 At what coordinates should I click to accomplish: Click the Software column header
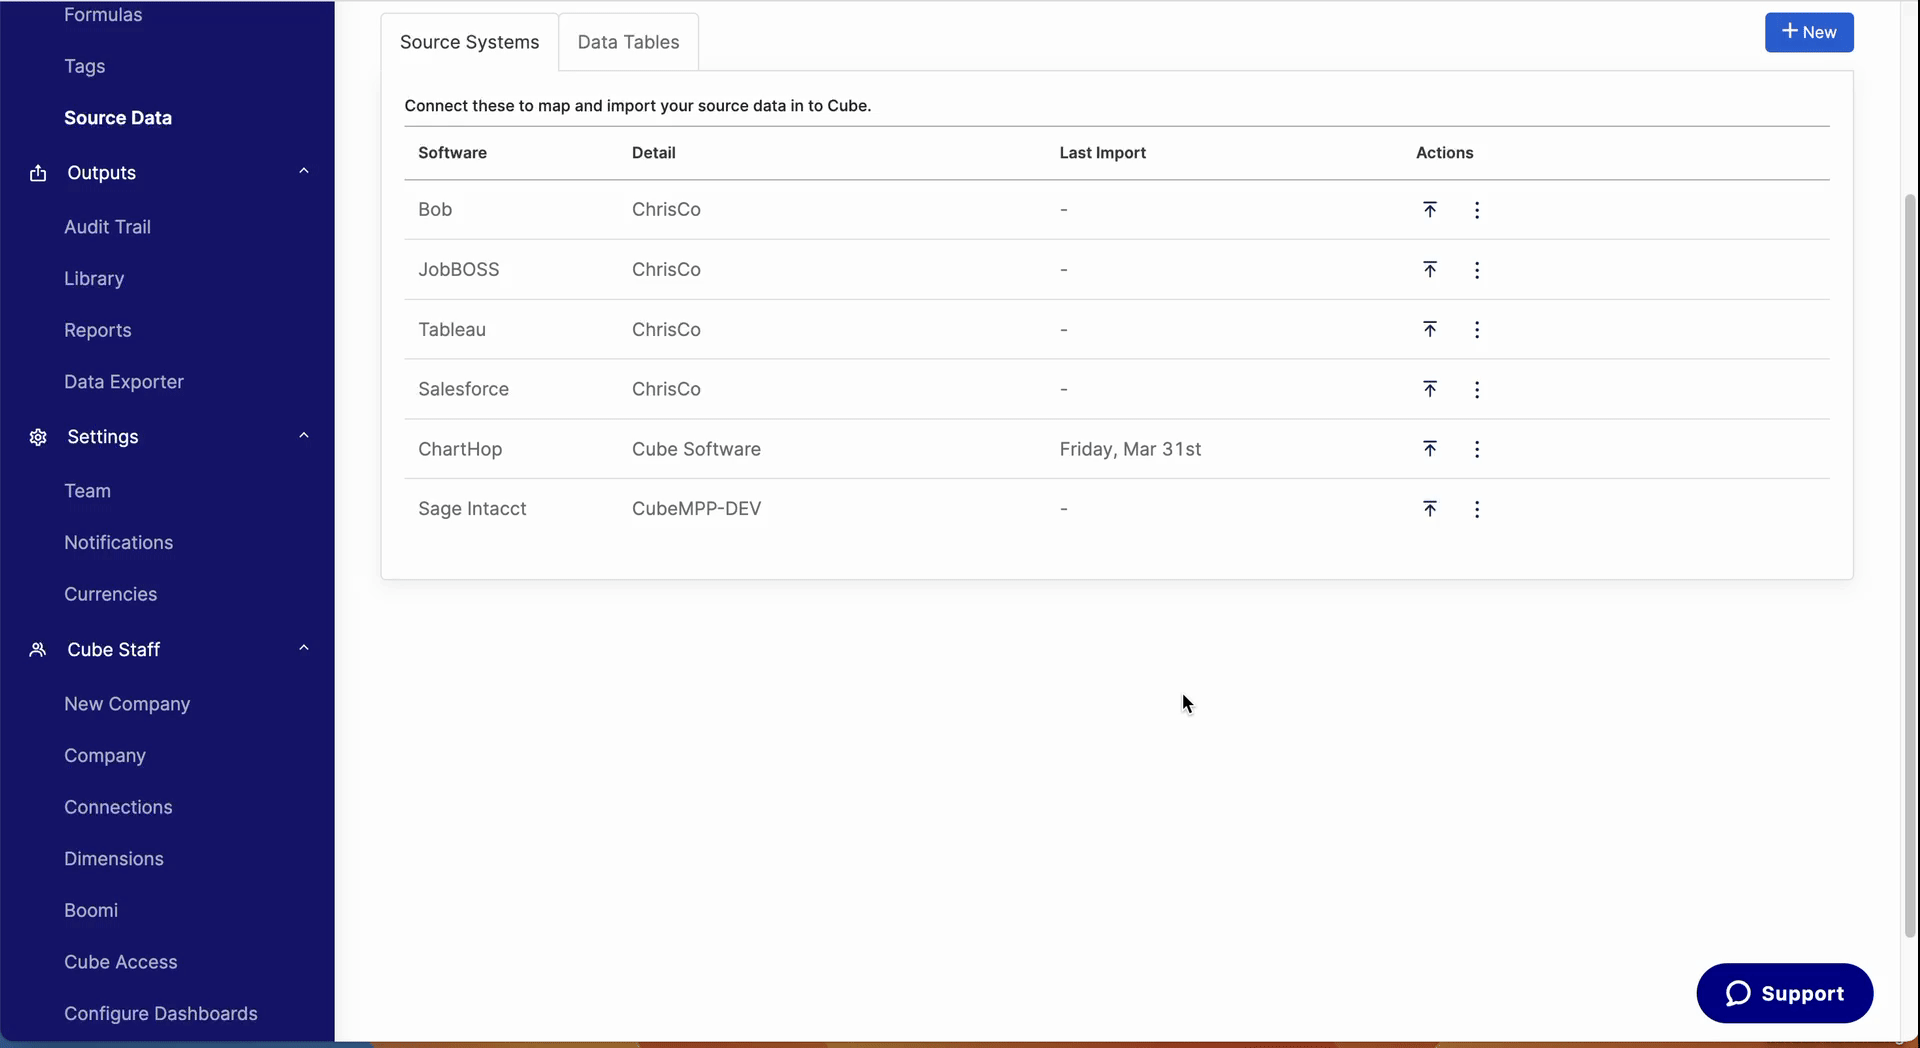[452, 153]
